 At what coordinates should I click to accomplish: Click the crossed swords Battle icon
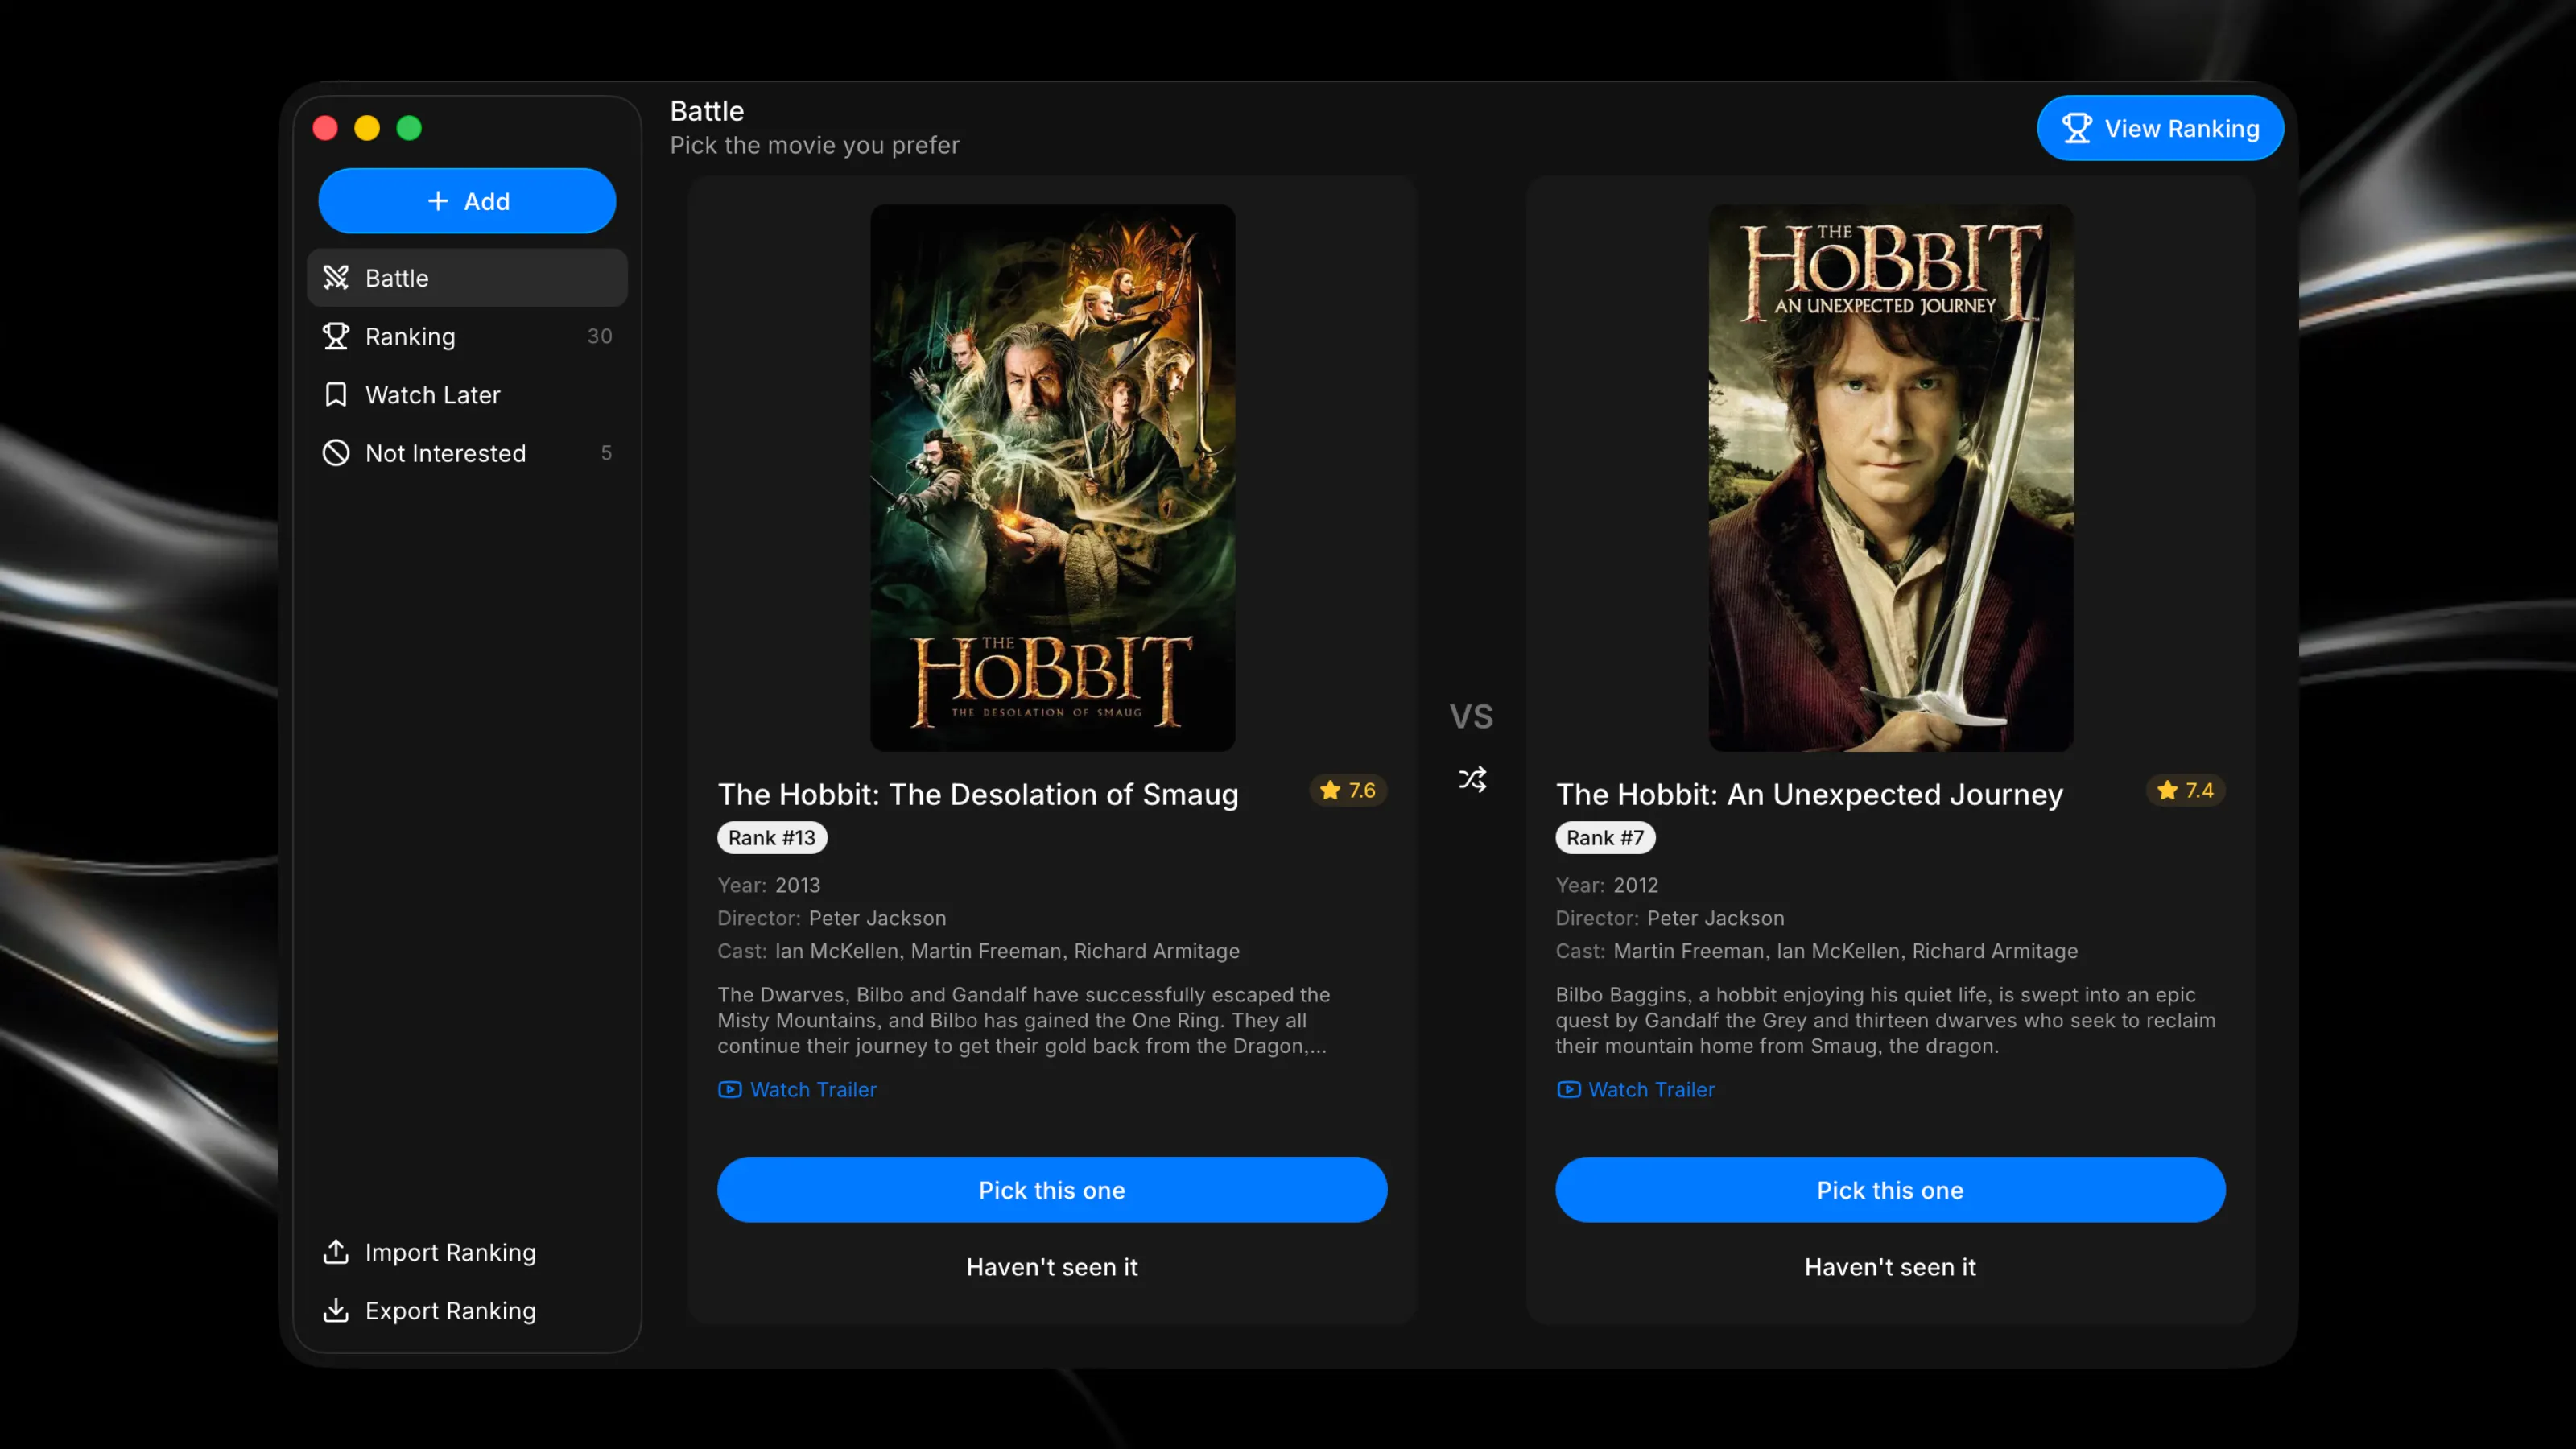click(336, 277)
